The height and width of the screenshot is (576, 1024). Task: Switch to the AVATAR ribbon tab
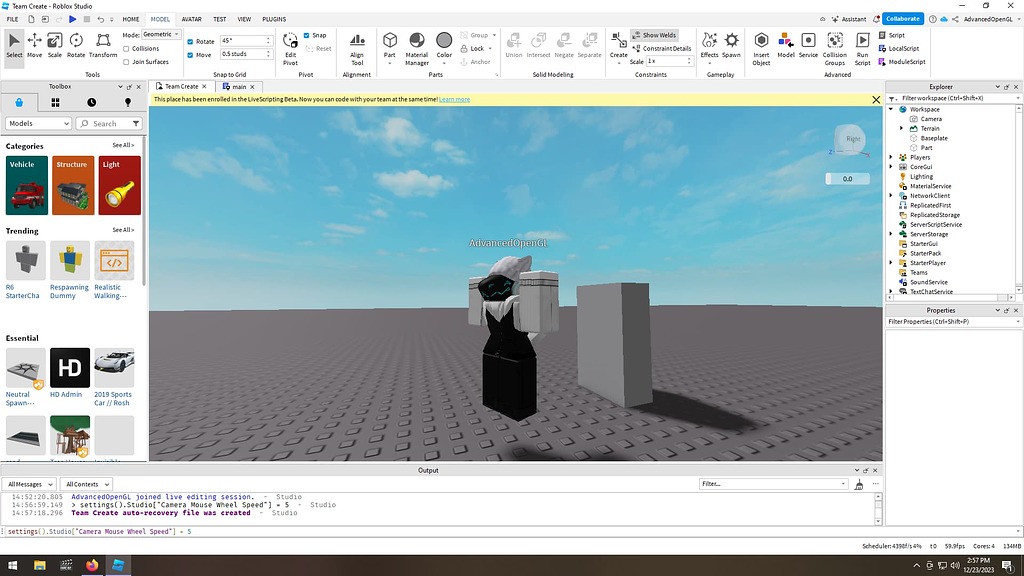tap(192, 18)
